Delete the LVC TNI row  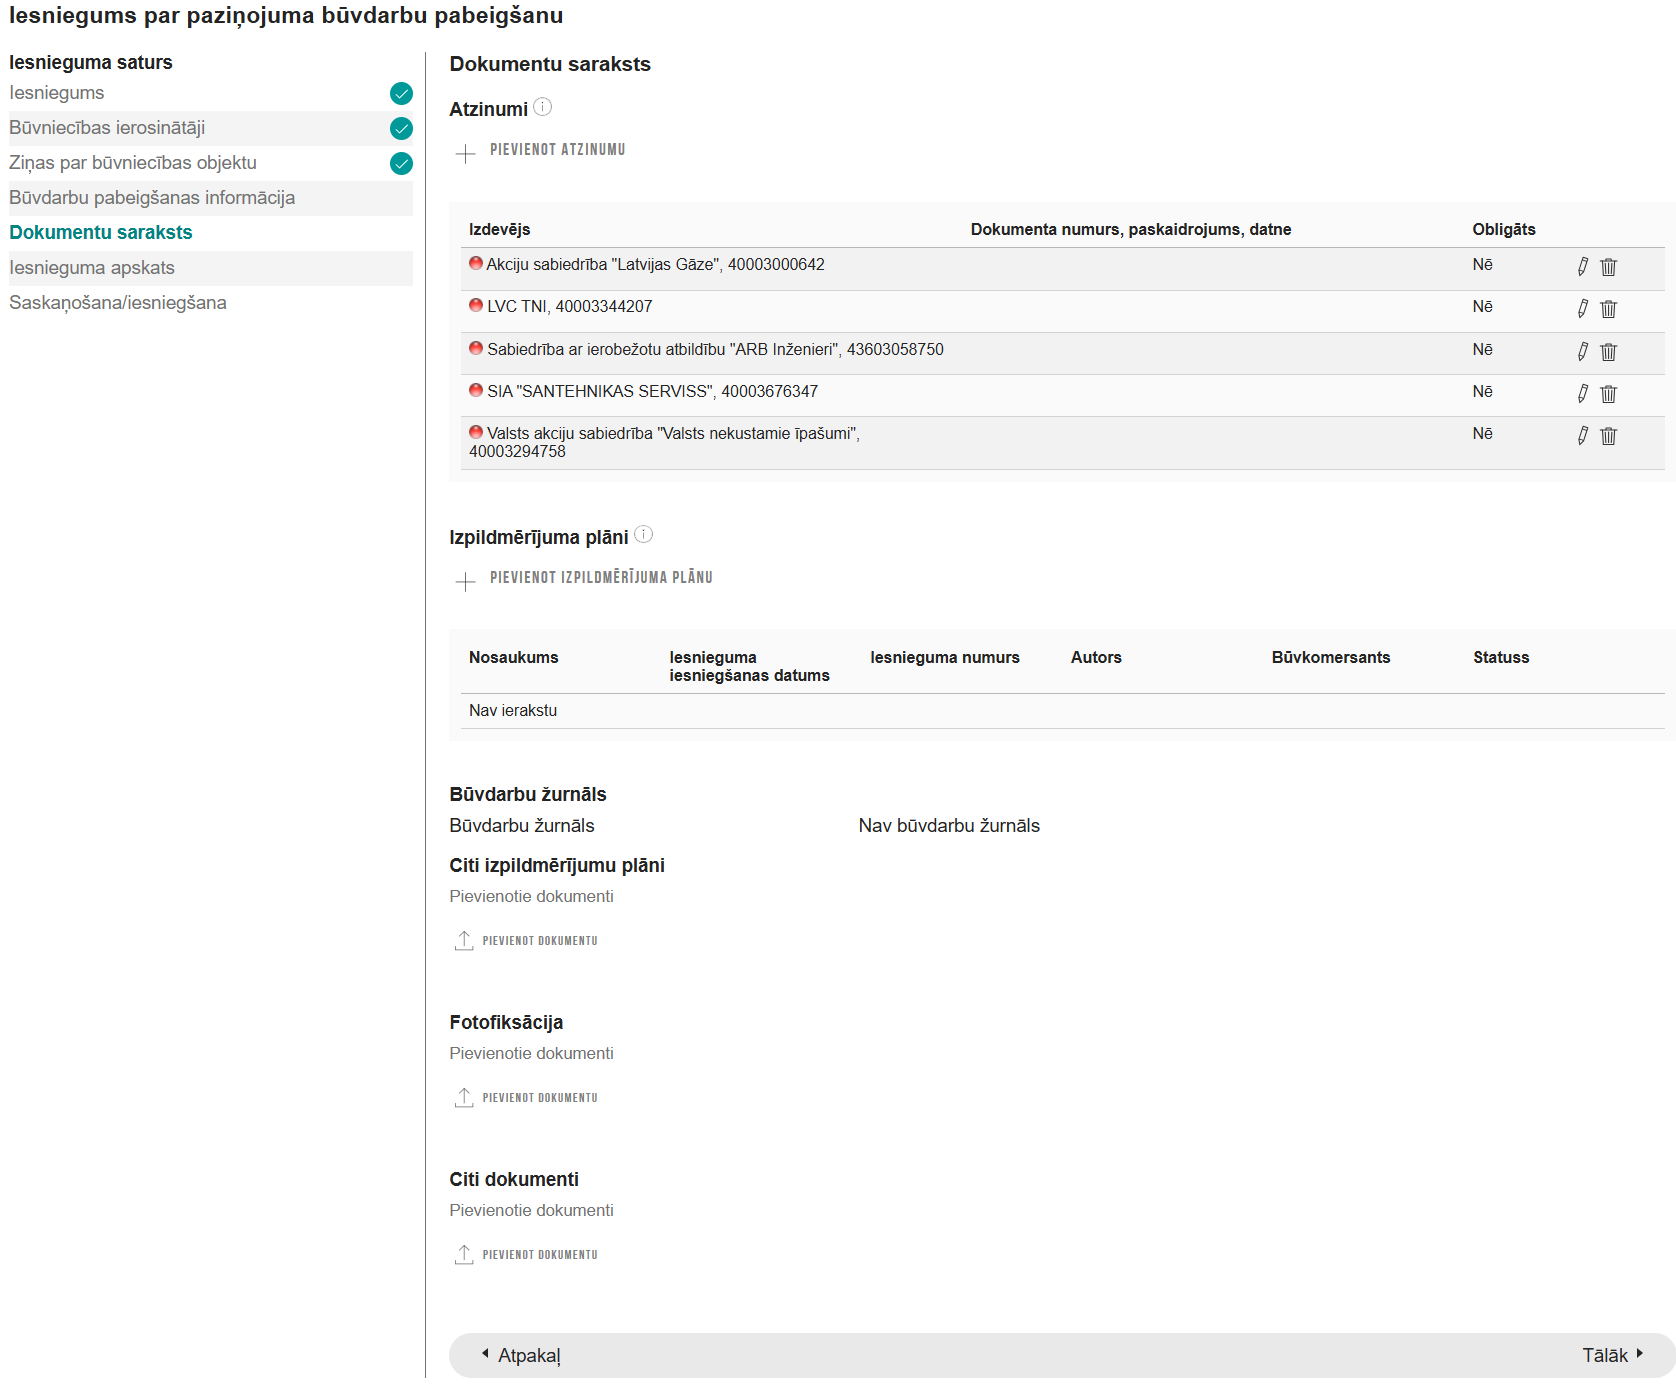(x=1608, y=309)
